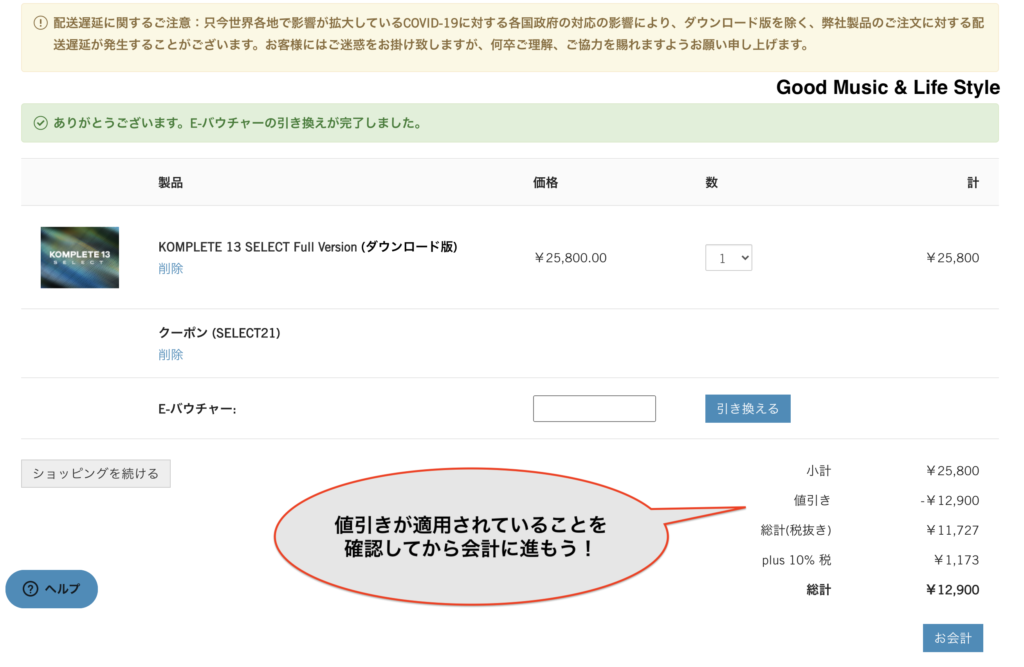Click the 価格 column header
This screenshot has height=667, width=1024.
pyautogui.click(x=545, y=182)
